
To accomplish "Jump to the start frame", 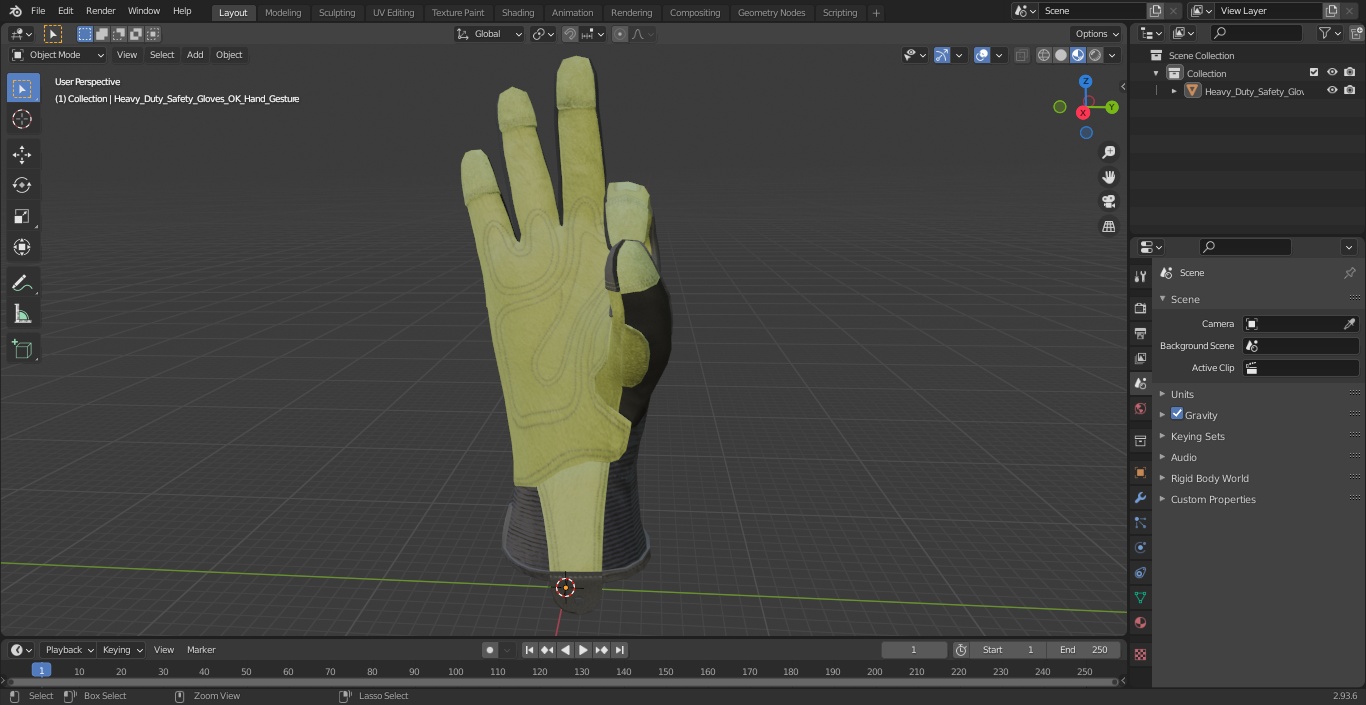I will coord(530,650).
